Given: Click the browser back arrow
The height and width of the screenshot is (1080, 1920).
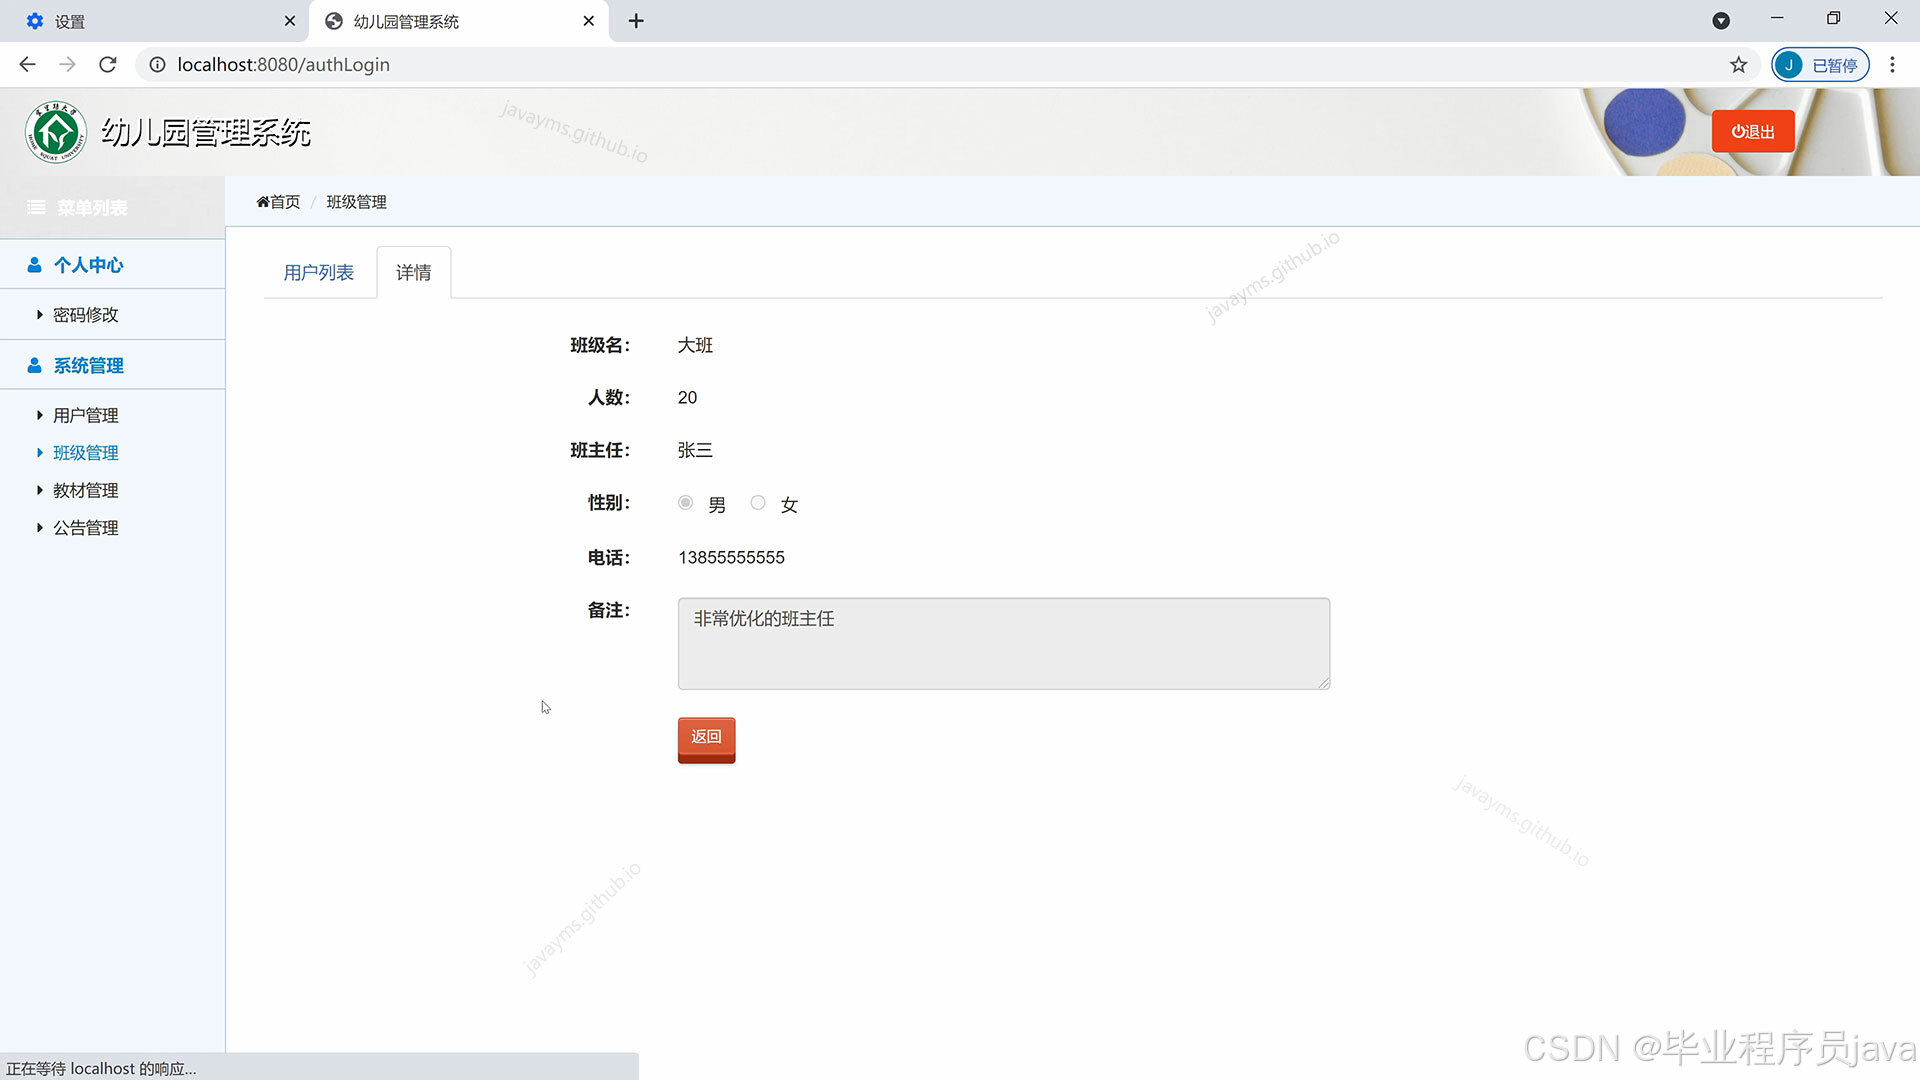Looking at the screenshot, I should tap(27, 65).
